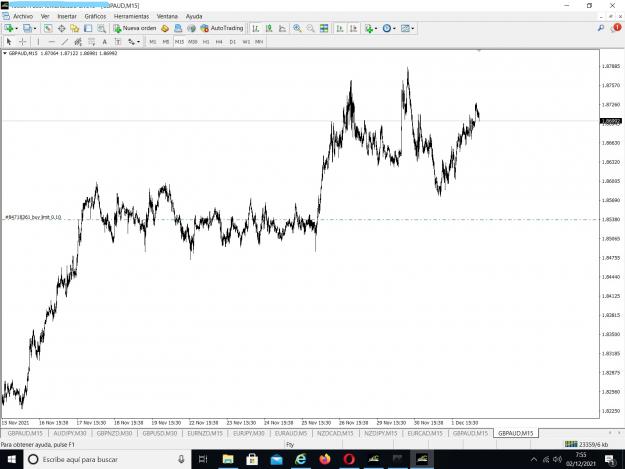625x469 pixels.
Task: Switch timeframe to M1
Action: point(153,41)
